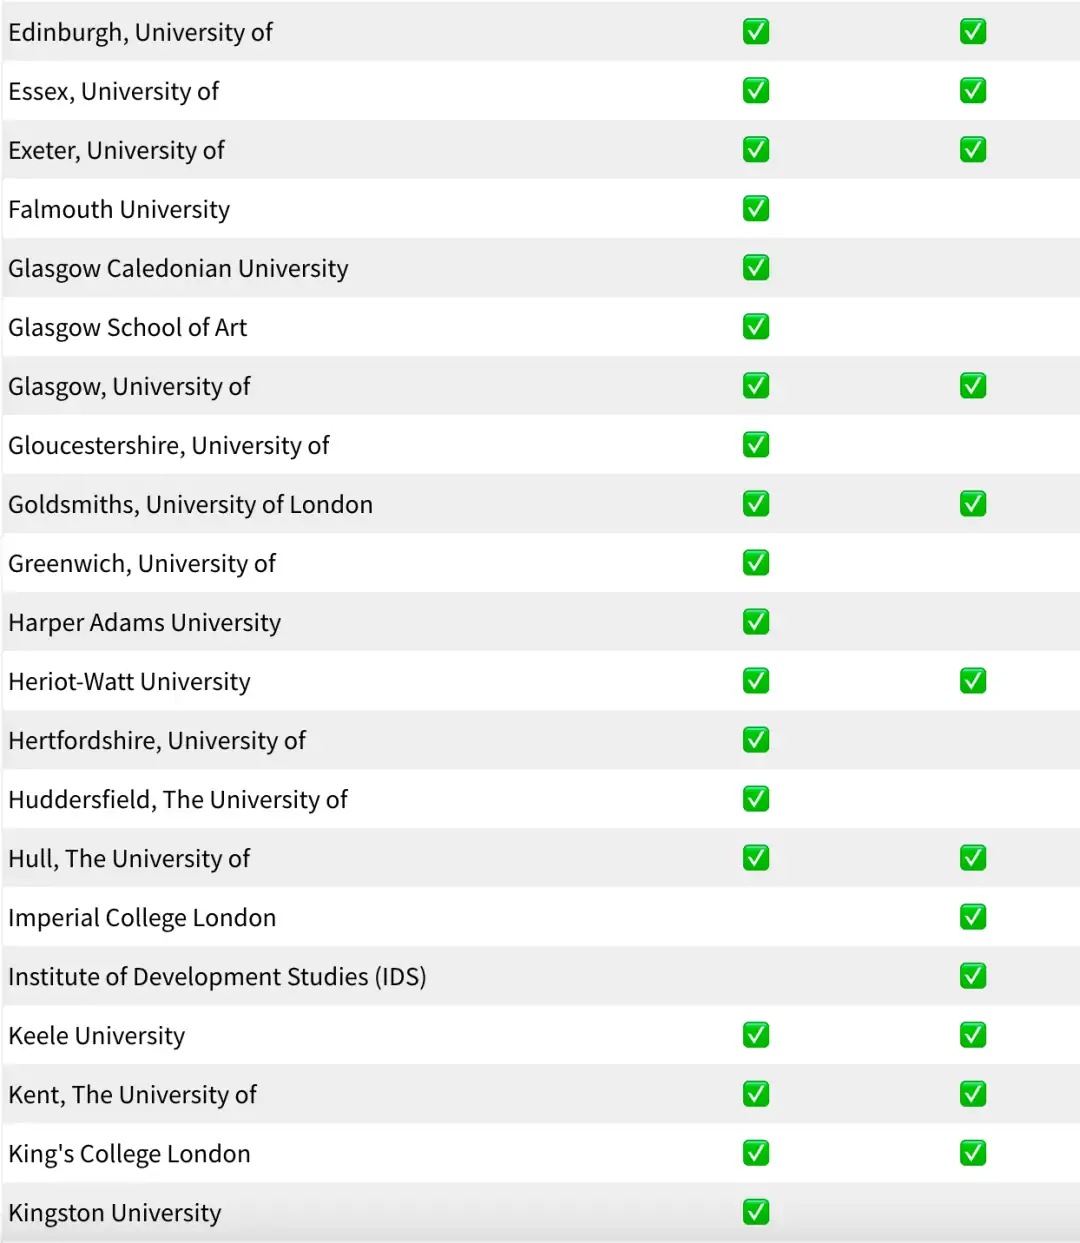The width and height of the screenshot is (1080, 1243).
Task: Click Essex row second-column green checkmark
Action: pos(973,91)
